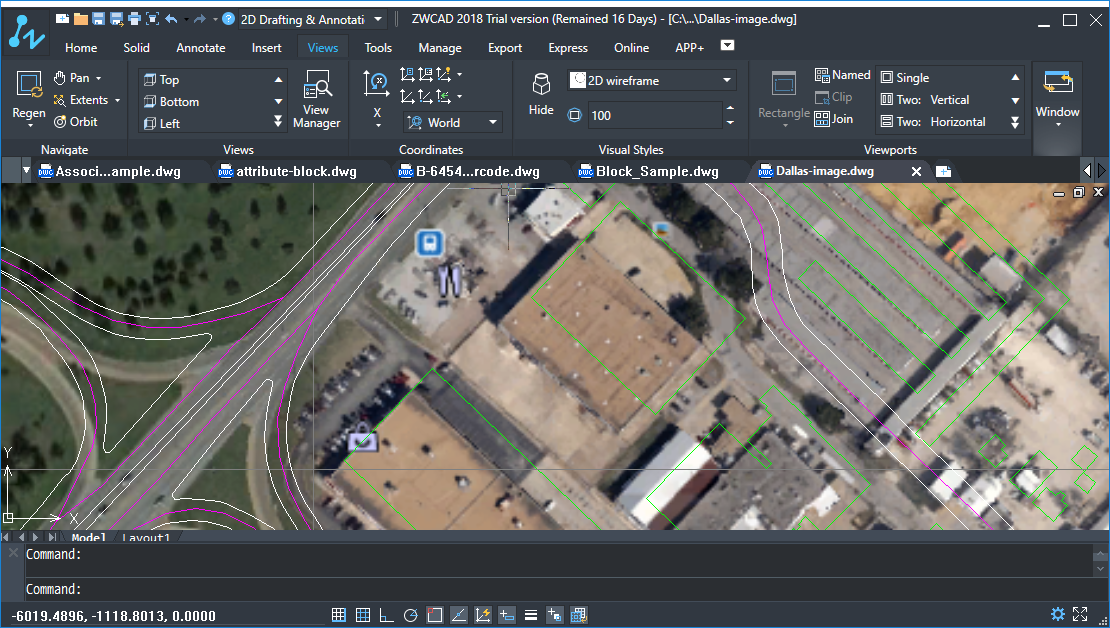The width and height of the screenshot is (1110, 628).
Task: Click the Regen tool icon
Action: pos(29,98)
